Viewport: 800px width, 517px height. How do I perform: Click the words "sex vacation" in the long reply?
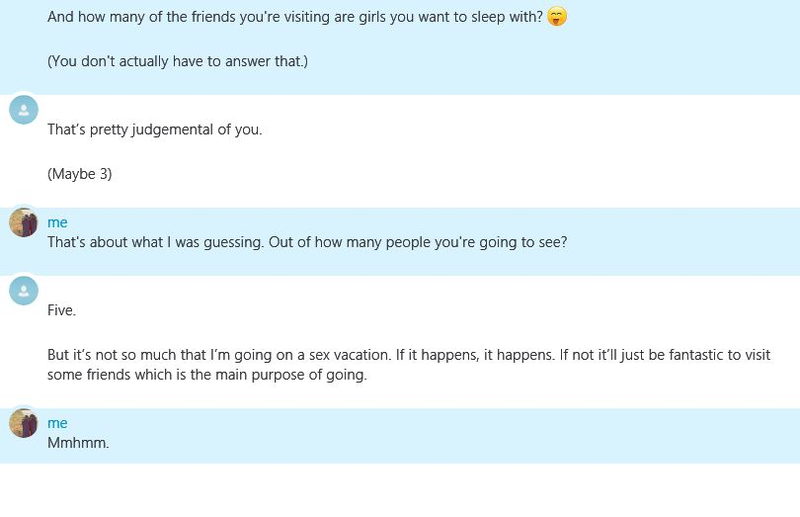point(349,355)
